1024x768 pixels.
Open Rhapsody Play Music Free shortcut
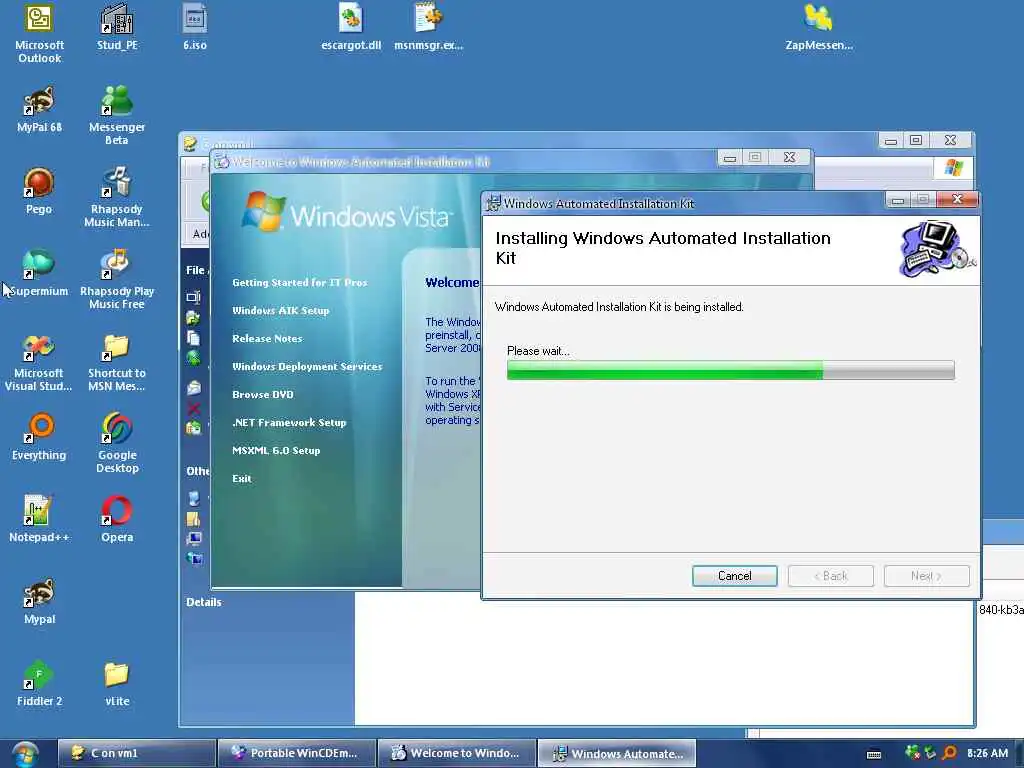click(x=117, y=280)
